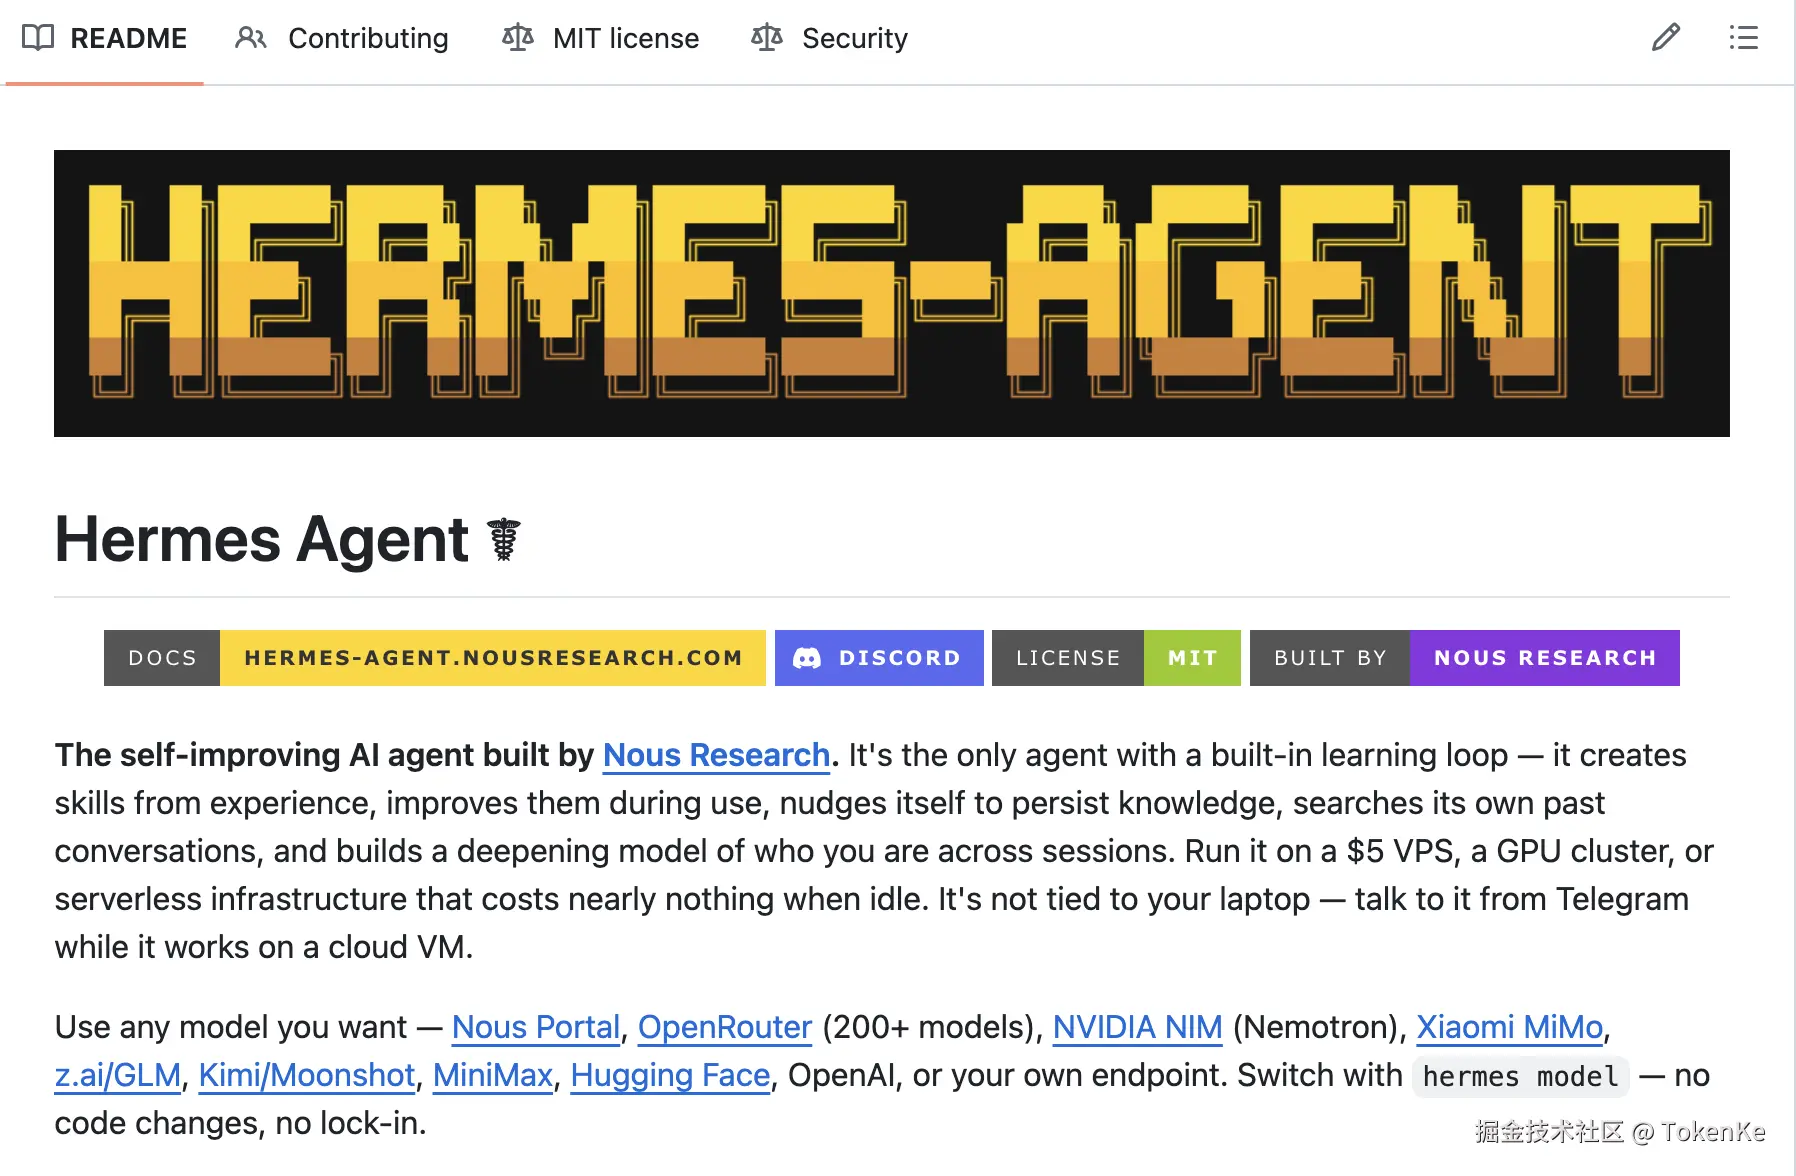The image size is (1796, 1176).
Task: Open the Docs hermes-agent.nousresearch.com badge
Action: [435, 658]
